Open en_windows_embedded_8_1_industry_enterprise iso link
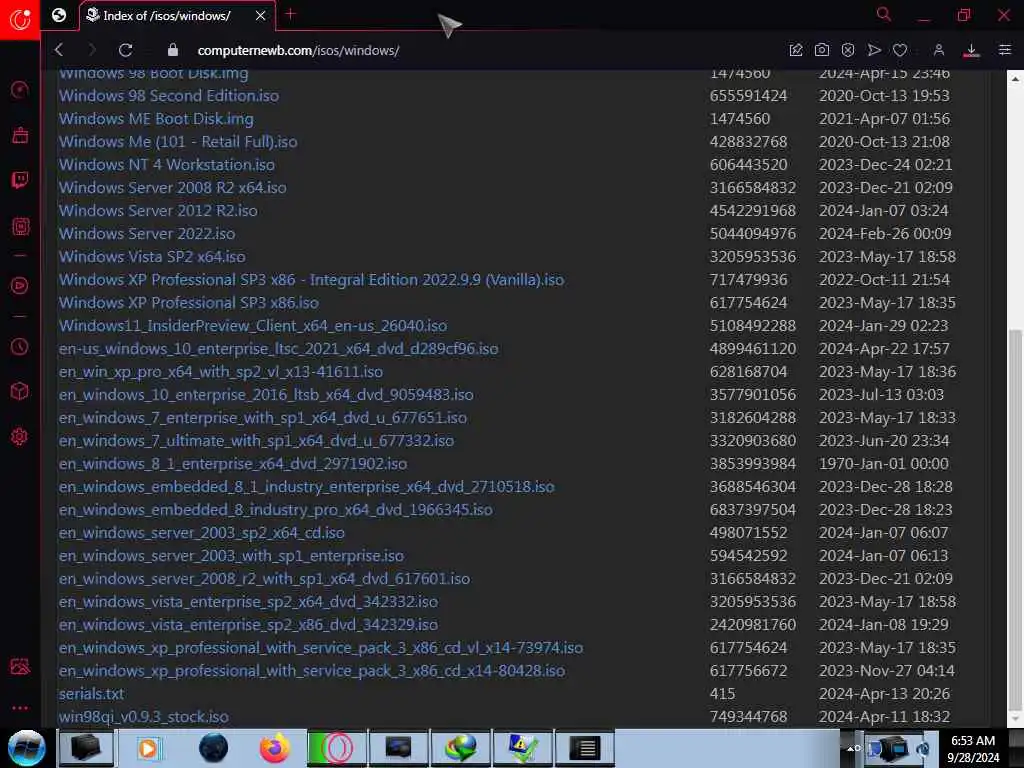 pos(306,487)
